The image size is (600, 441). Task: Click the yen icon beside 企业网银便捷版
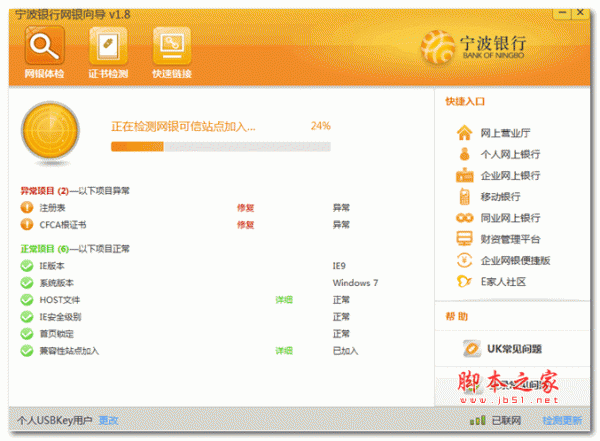(465, 260)
